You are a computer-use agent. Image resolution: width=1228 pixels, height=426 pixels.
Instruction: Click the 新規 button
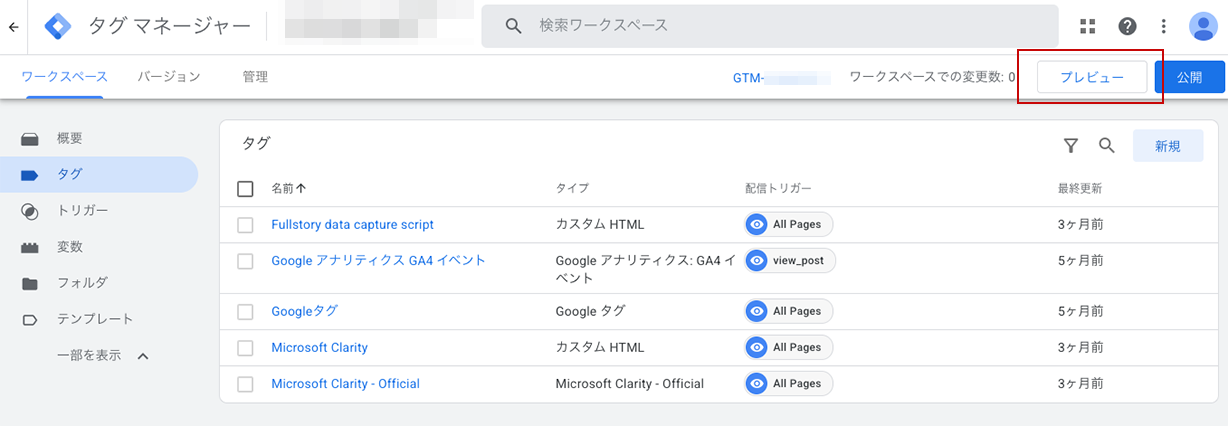click(1168, 146)
